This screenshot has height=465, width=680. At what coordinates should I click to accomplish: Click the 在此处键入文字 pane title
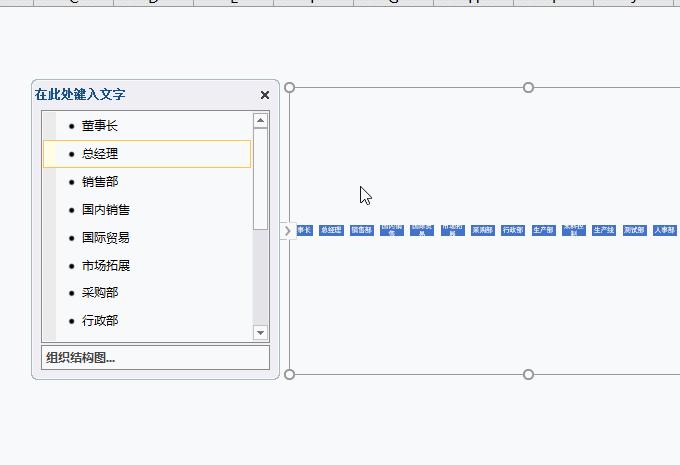click(80, 95)
